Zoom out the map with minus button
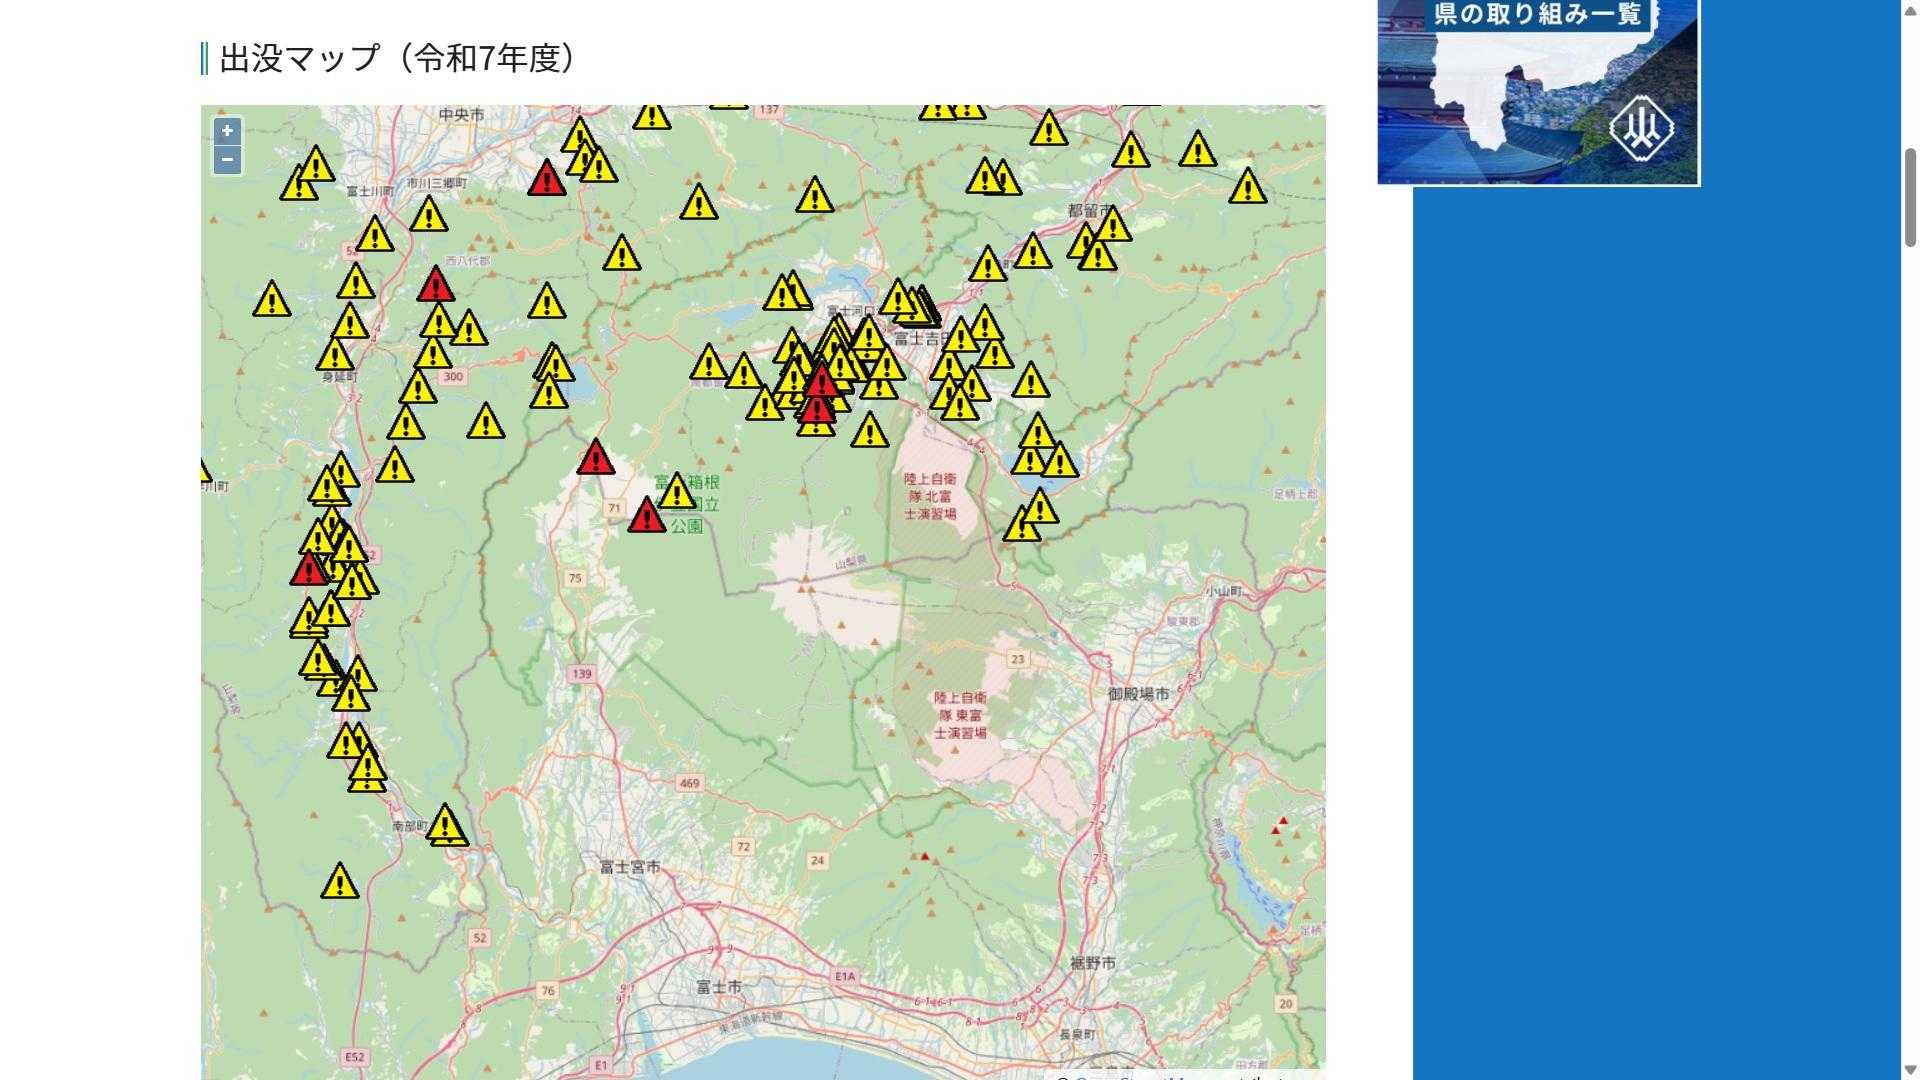The image size is (1920, 1080). coord(227,160)
